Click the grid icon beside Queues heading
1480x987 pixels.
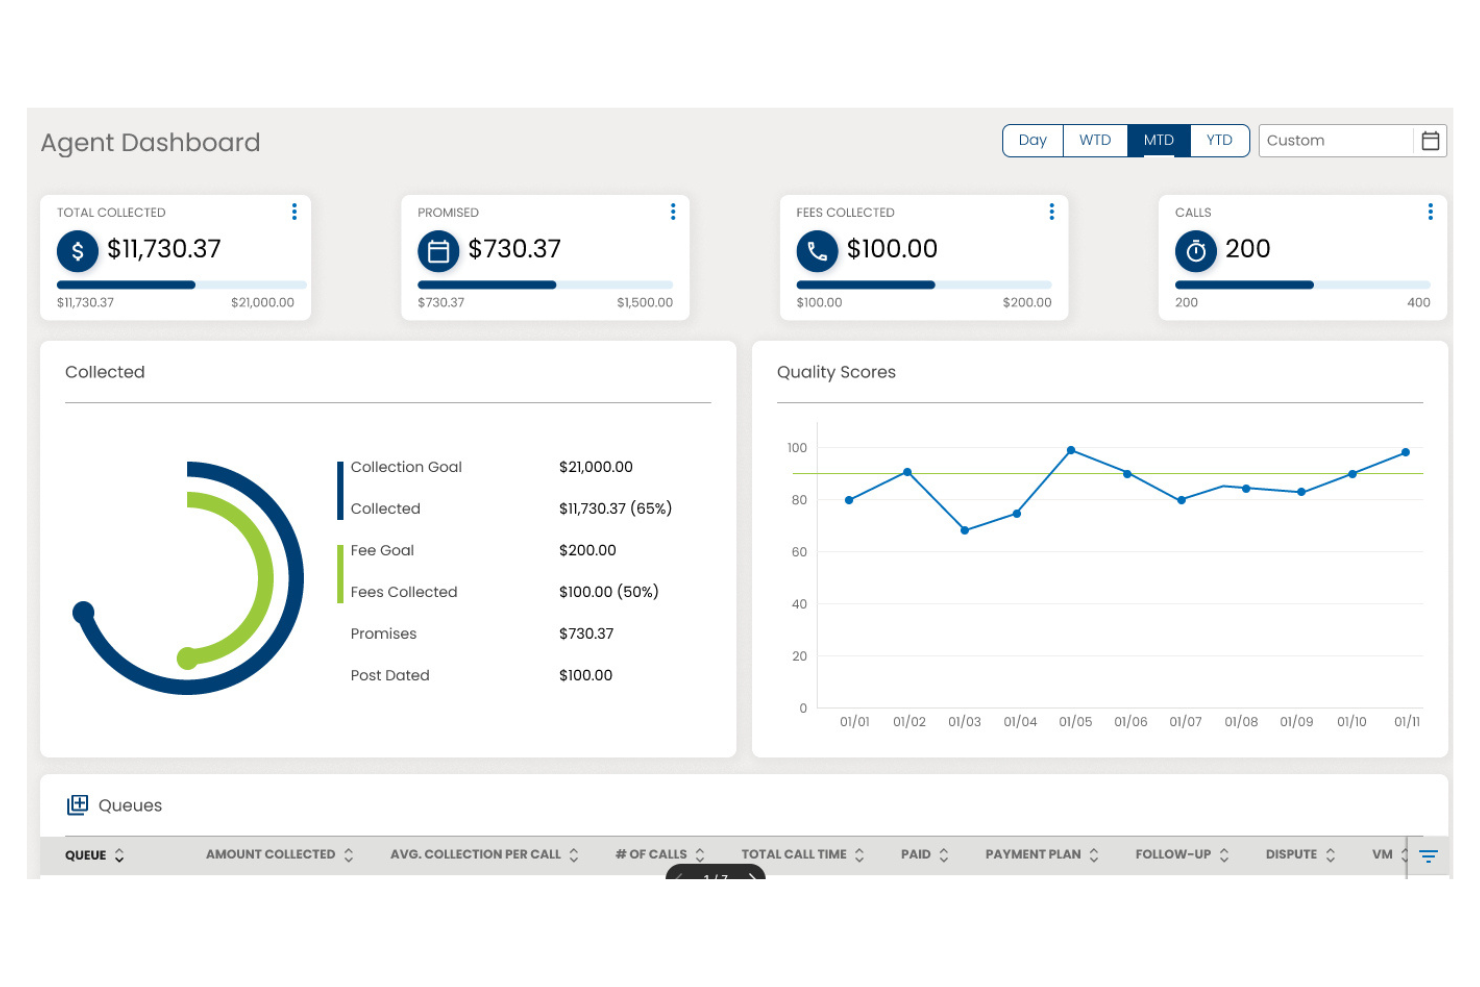click(x=77, y=805)
